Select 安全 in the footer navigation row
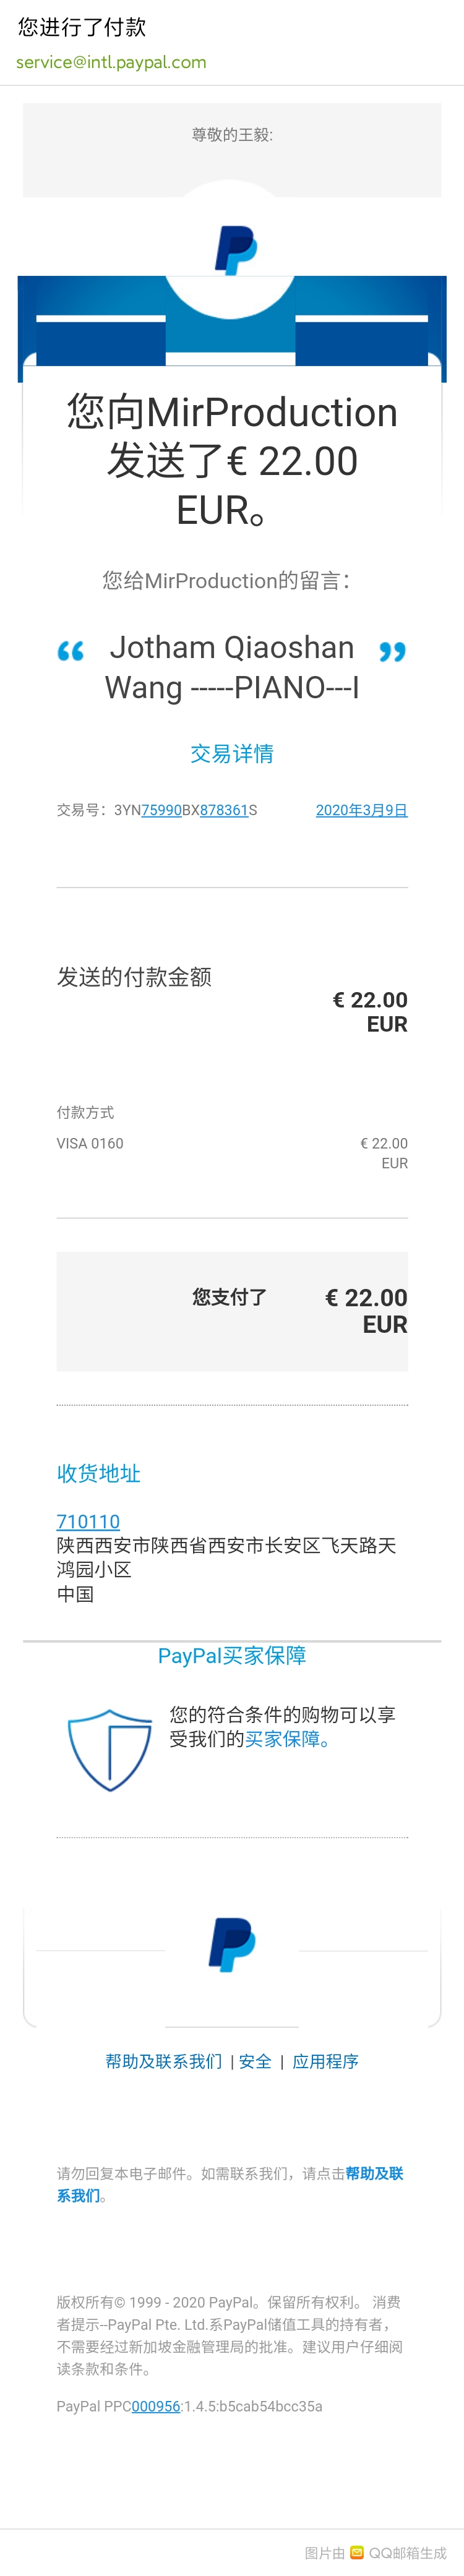Viewport: 464px width, 2576px height. 255,2061
